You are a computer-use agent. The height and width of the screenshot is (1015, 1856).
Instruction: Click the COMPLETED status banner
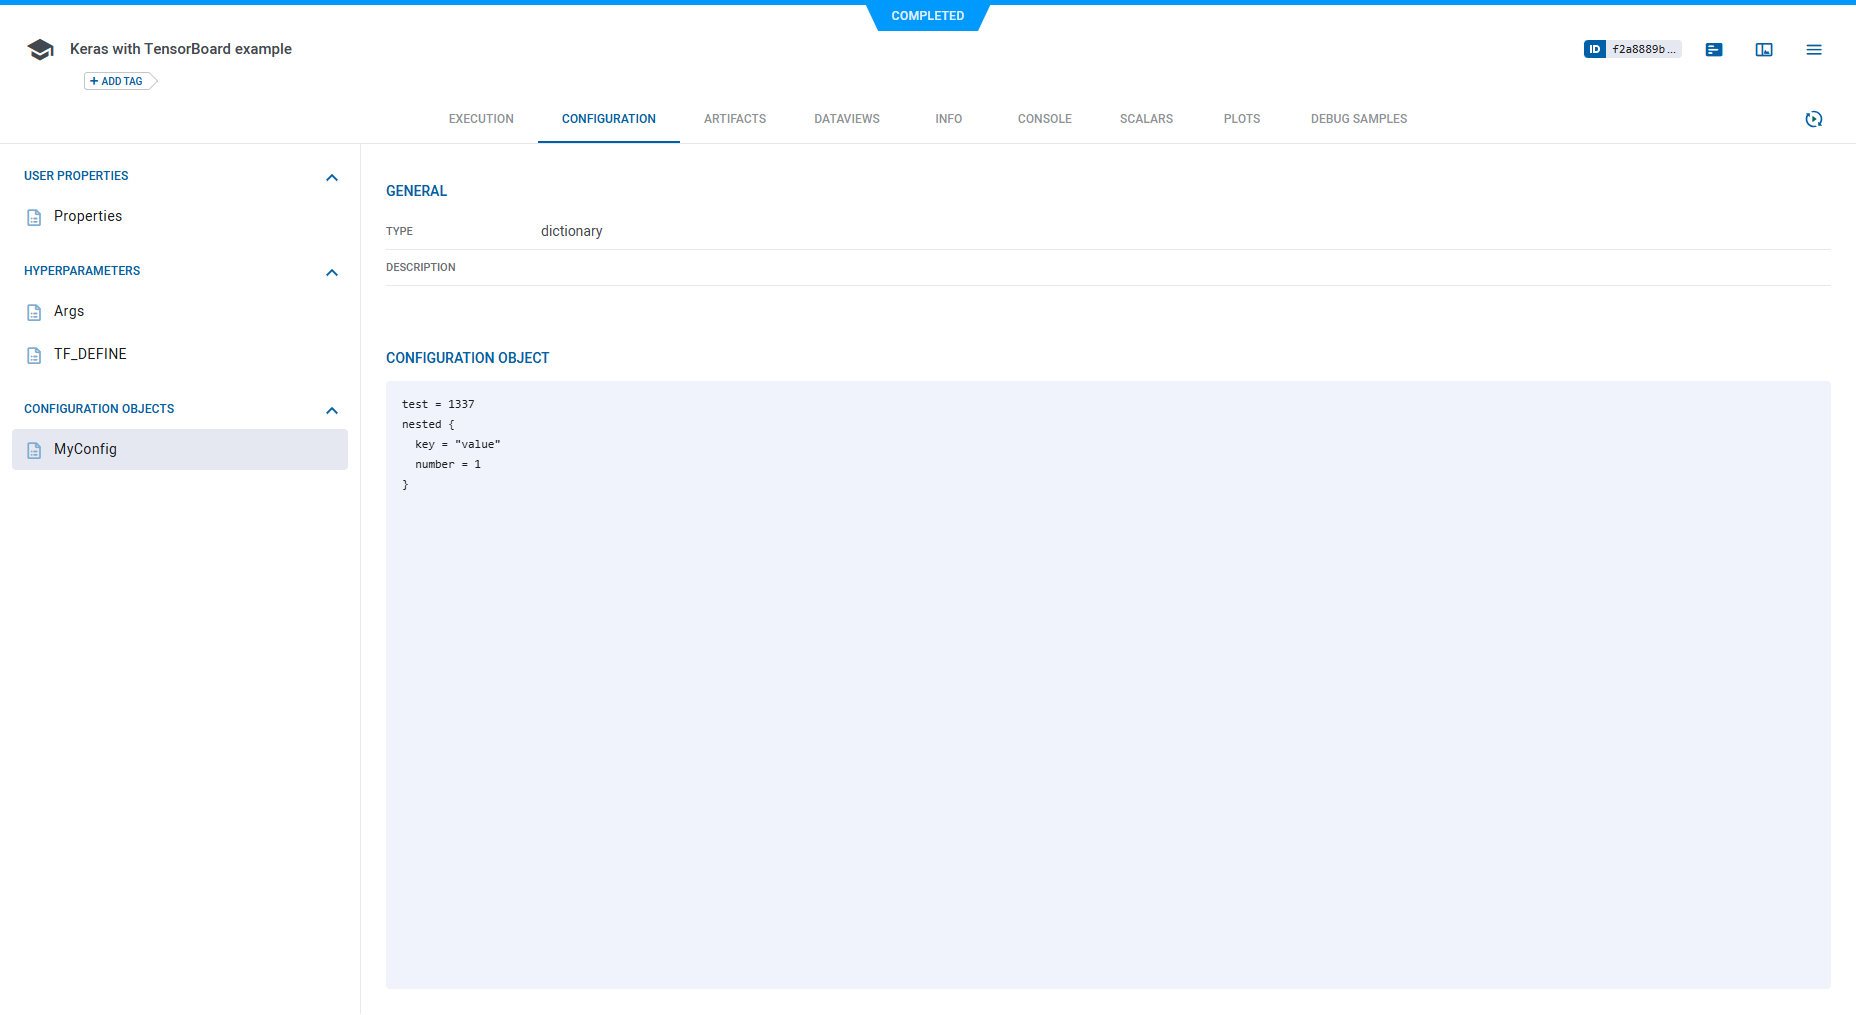point(928,16)
